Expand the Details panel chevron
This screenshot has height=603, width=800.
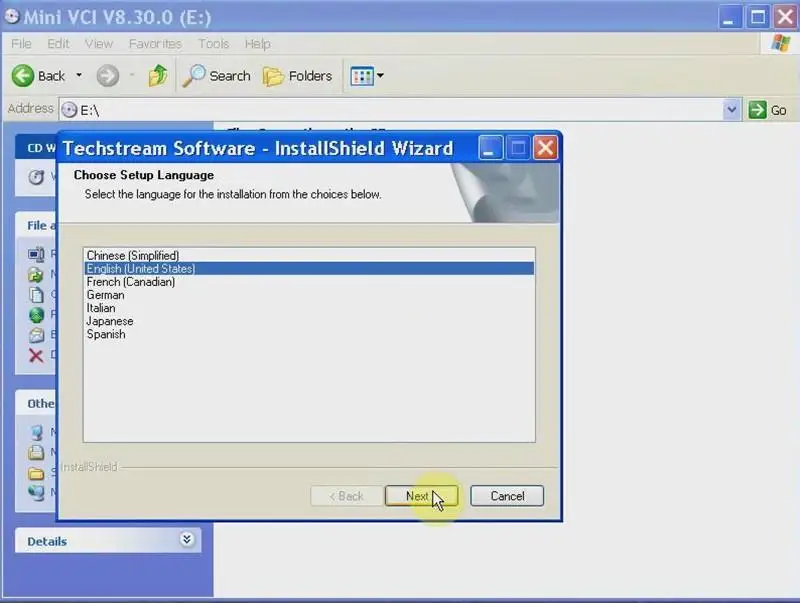187,540
